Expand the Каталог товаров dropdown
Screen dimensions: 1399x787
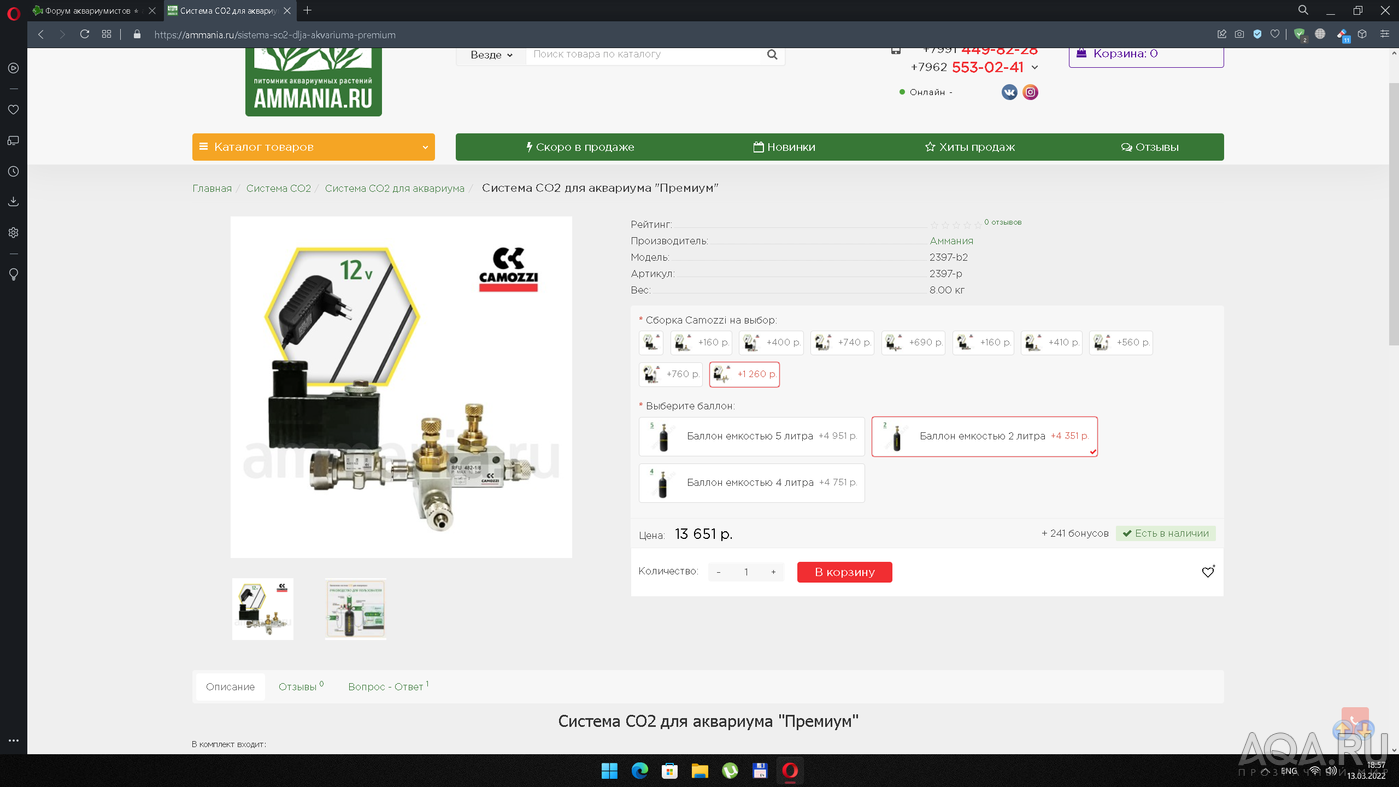(313, 147)
